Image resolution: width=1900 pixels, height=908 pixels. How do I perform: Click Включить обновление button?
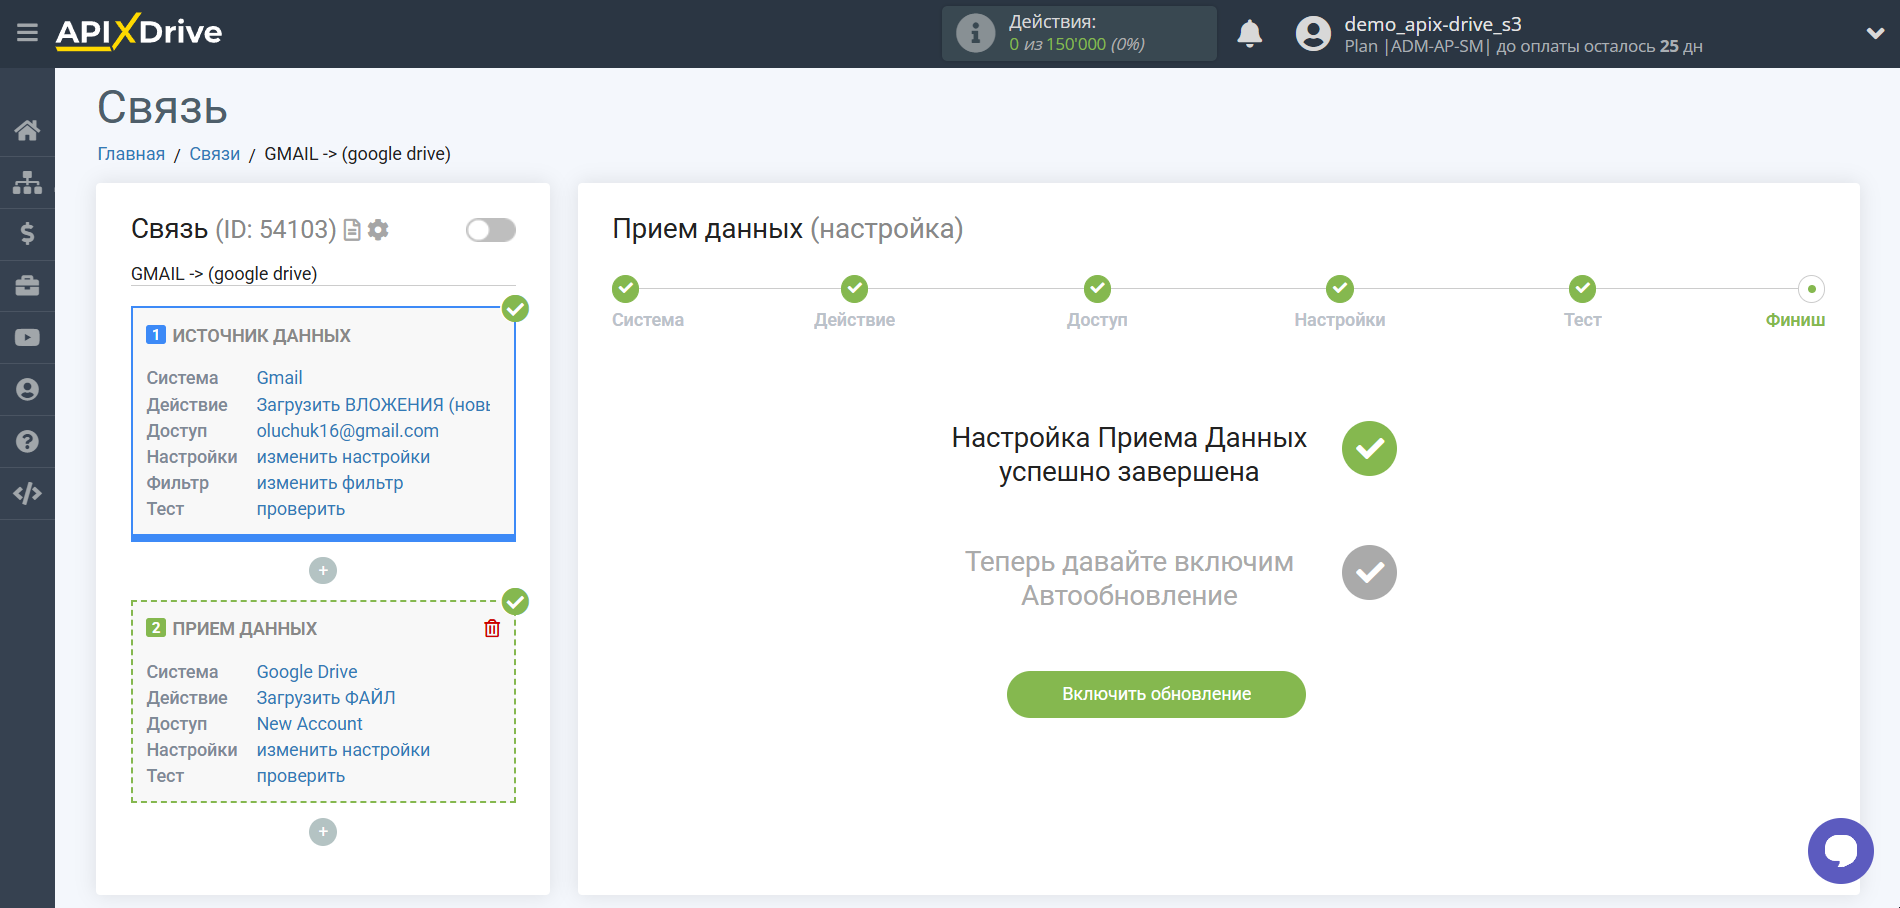pyautogui.click(x=1156, y=694)
